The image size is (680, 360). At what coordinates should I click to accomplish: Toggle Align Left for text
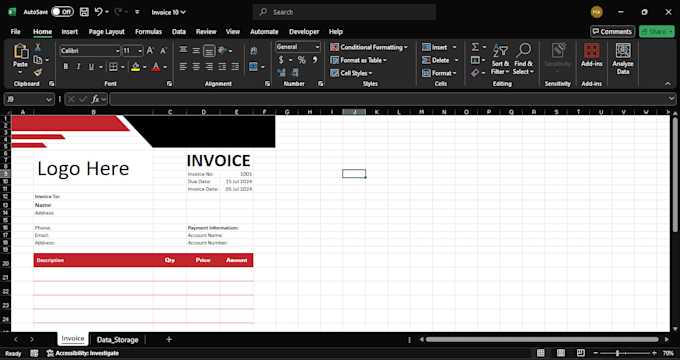point(183,67)
